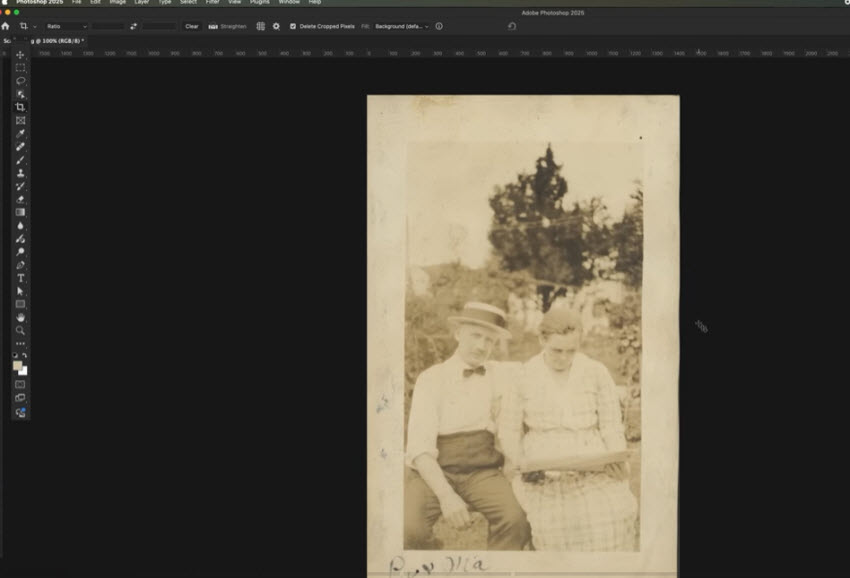Screen dimensions: 850x578
Task: Choose the Eraser tool
Action: [18, 197]
